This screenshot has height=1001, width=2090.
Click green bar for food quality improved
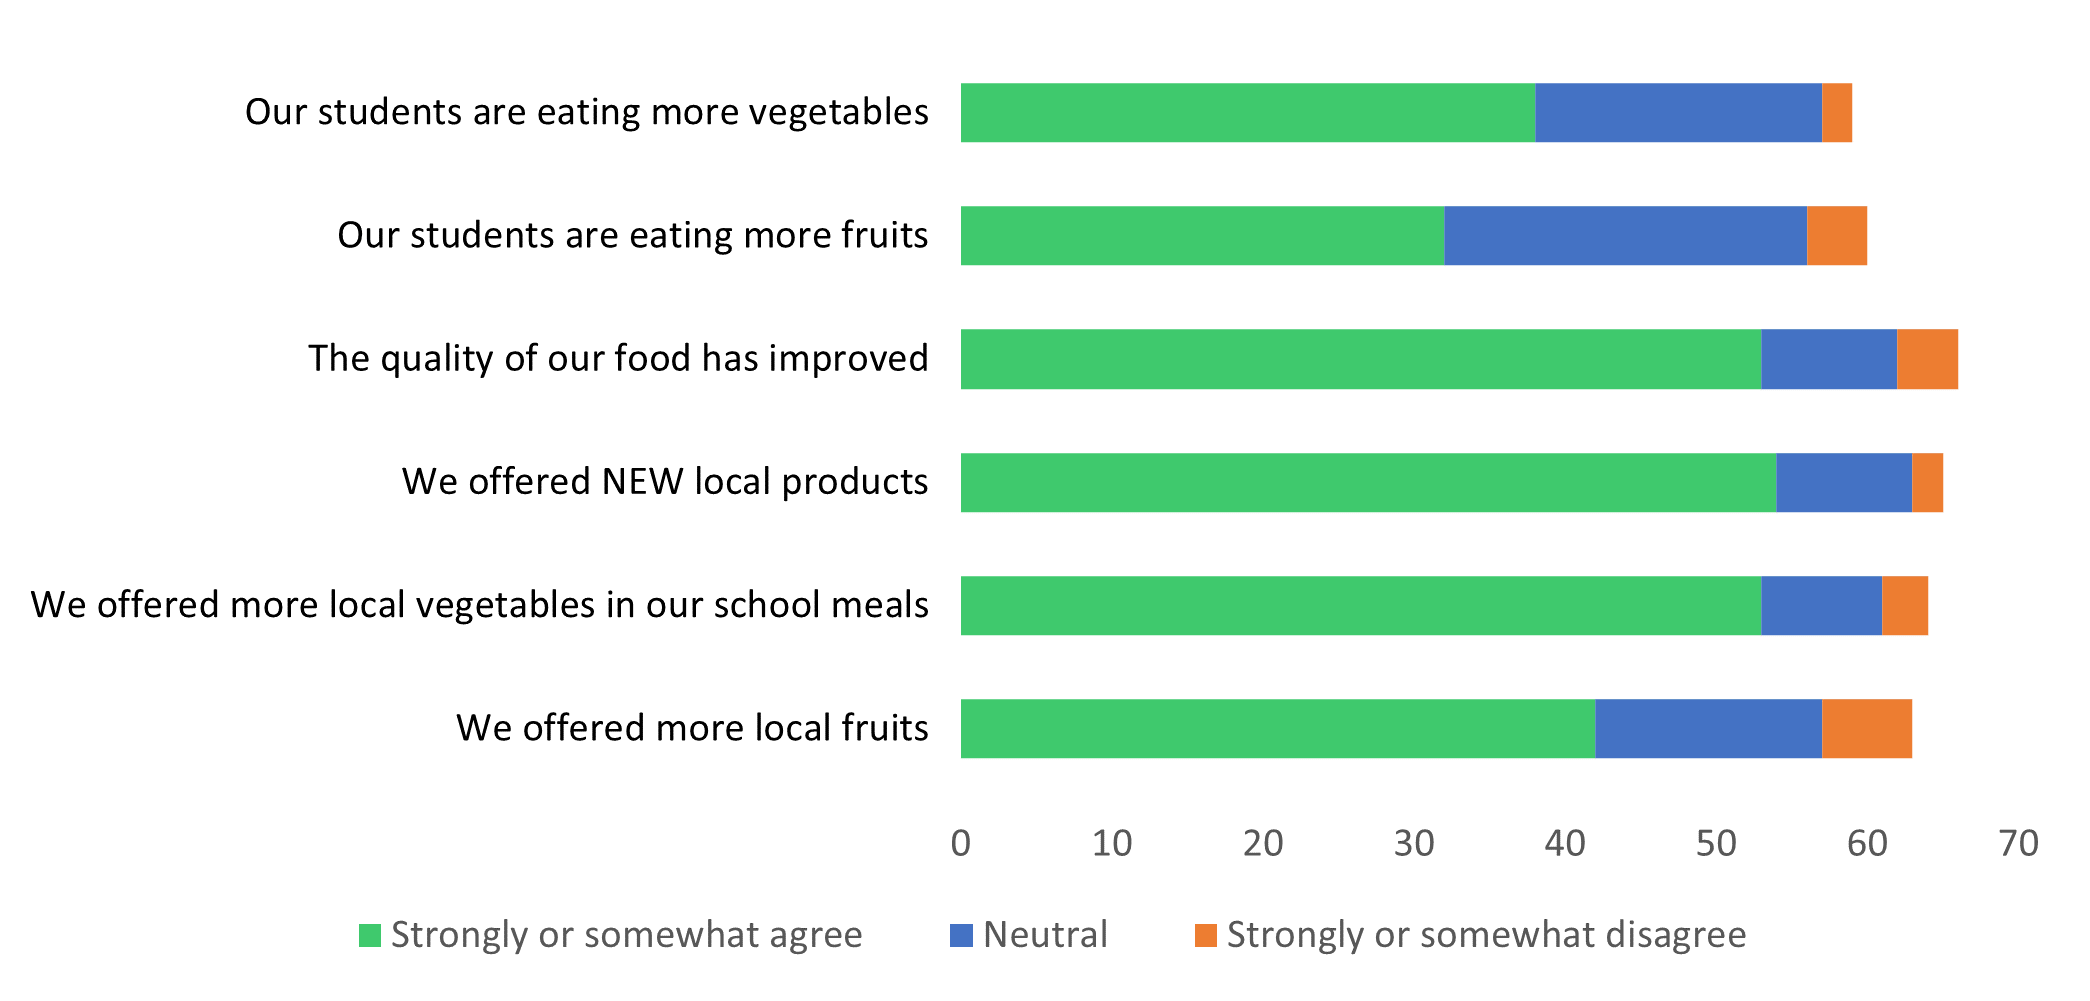[1361, 359]
